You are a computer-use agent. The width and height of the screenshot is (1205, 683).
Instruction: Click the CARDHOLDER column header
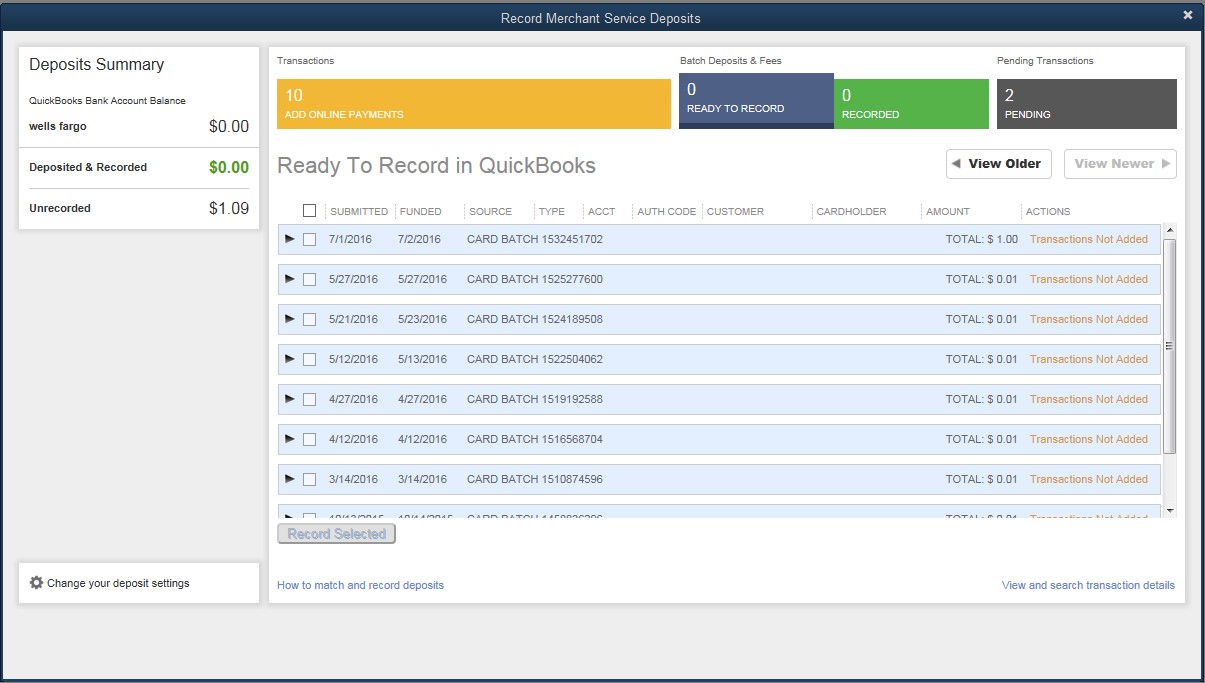pyautogui.click(x=851, y=212)
